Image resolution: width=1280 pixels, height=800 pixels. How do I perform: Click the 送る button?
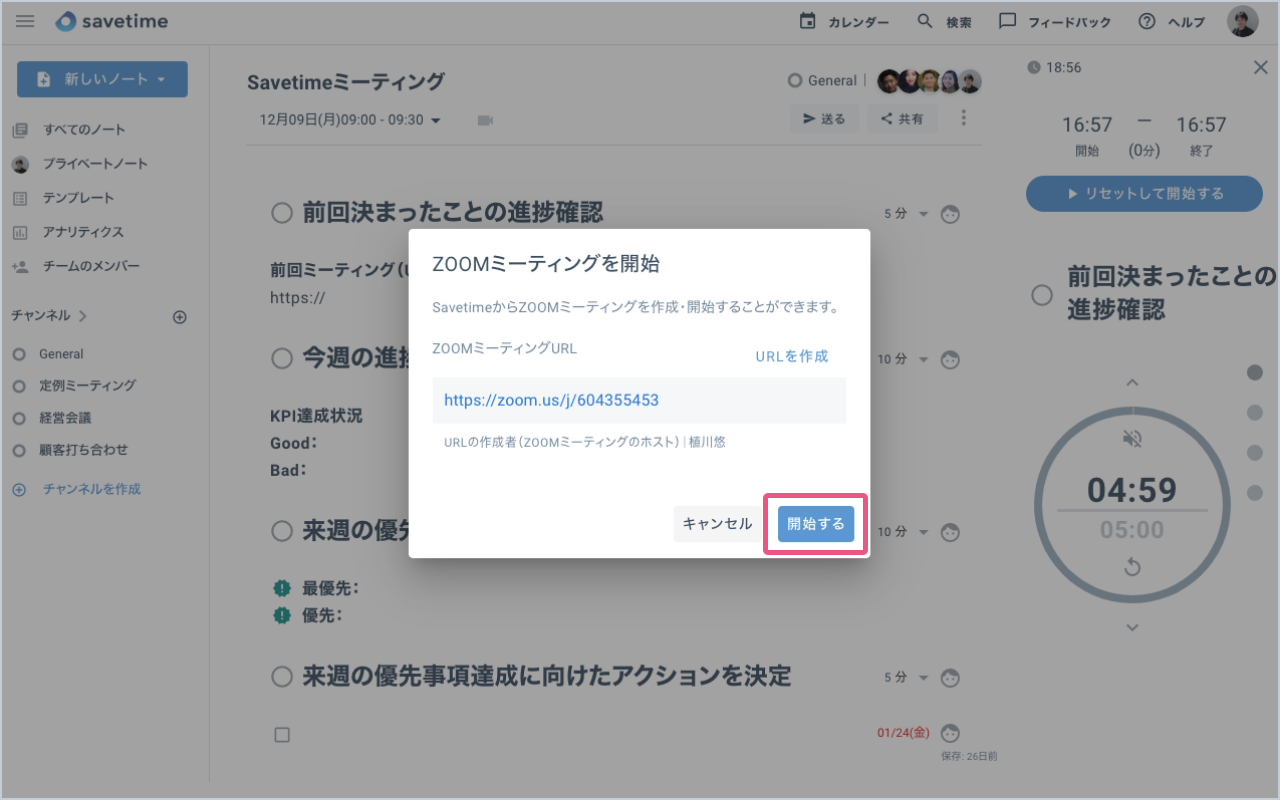tap(824, 119)
